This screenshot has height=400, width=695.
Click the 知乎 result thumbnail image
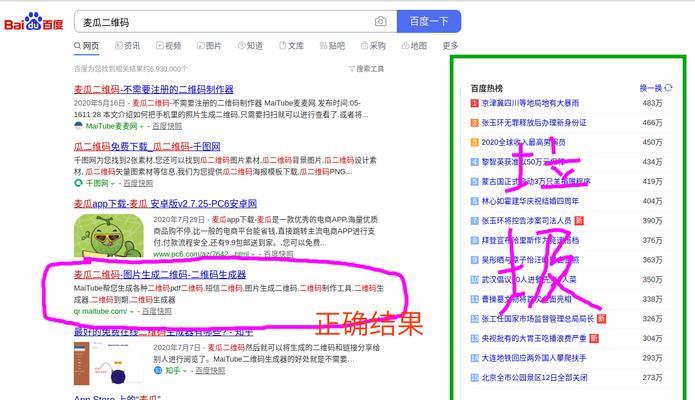click(x=109, y=363)
